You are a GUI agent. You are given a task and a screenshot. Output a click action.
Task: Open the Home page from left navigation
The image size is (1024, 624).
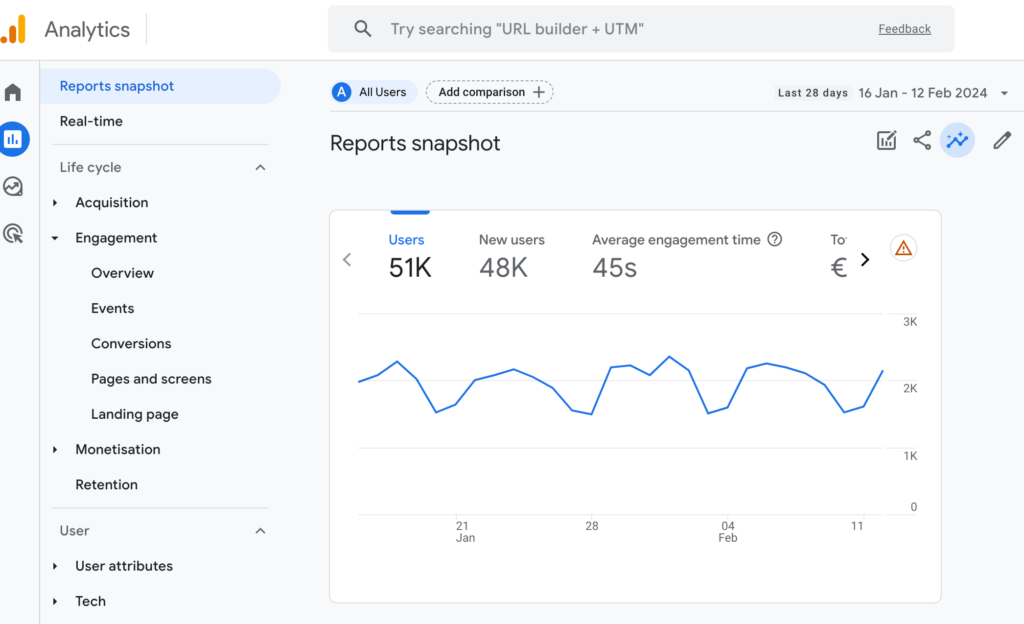(x=14, y=90)
